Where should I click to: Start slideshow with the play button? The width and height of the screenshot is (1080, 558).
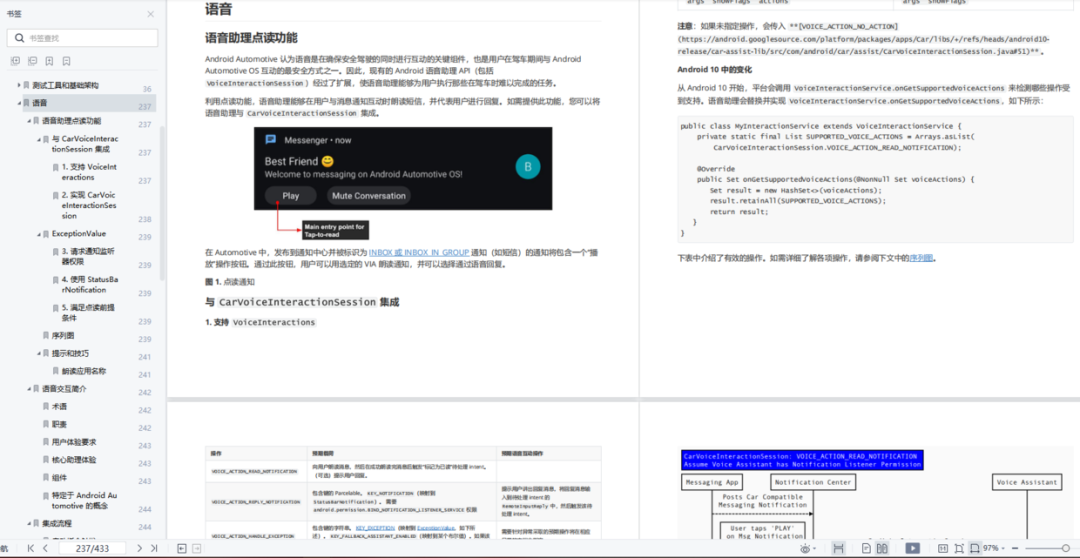tap(913, 548)
